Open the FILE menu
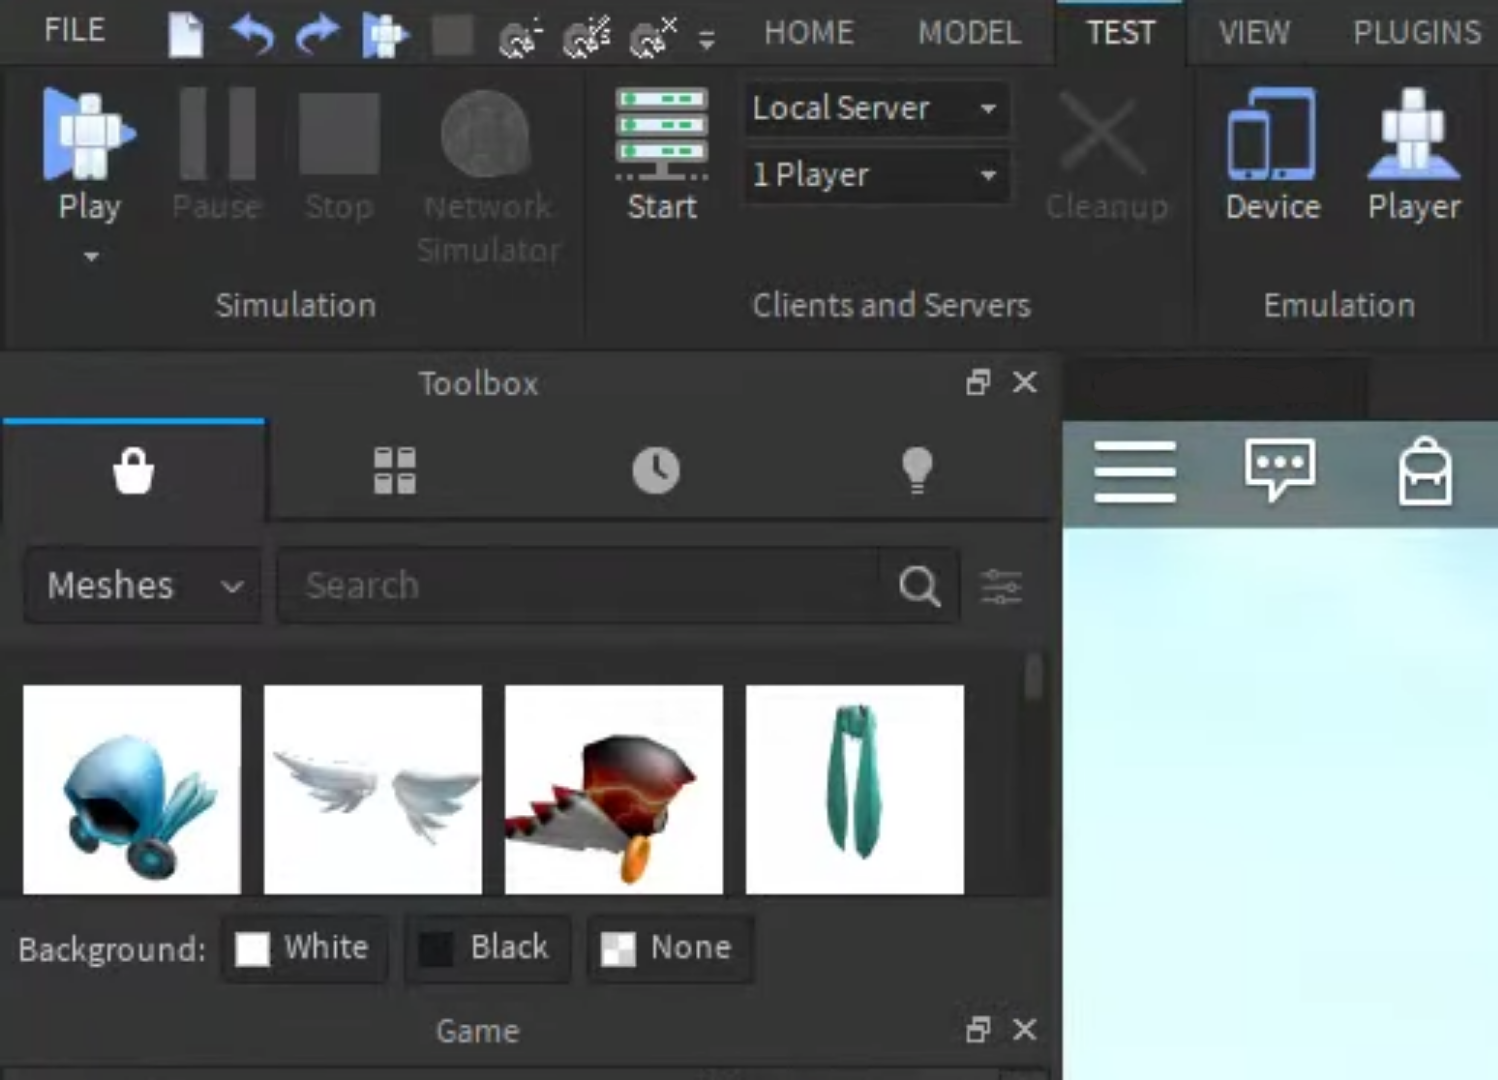This screenshot has height=1080, width=1498. [x=74, y=30]
